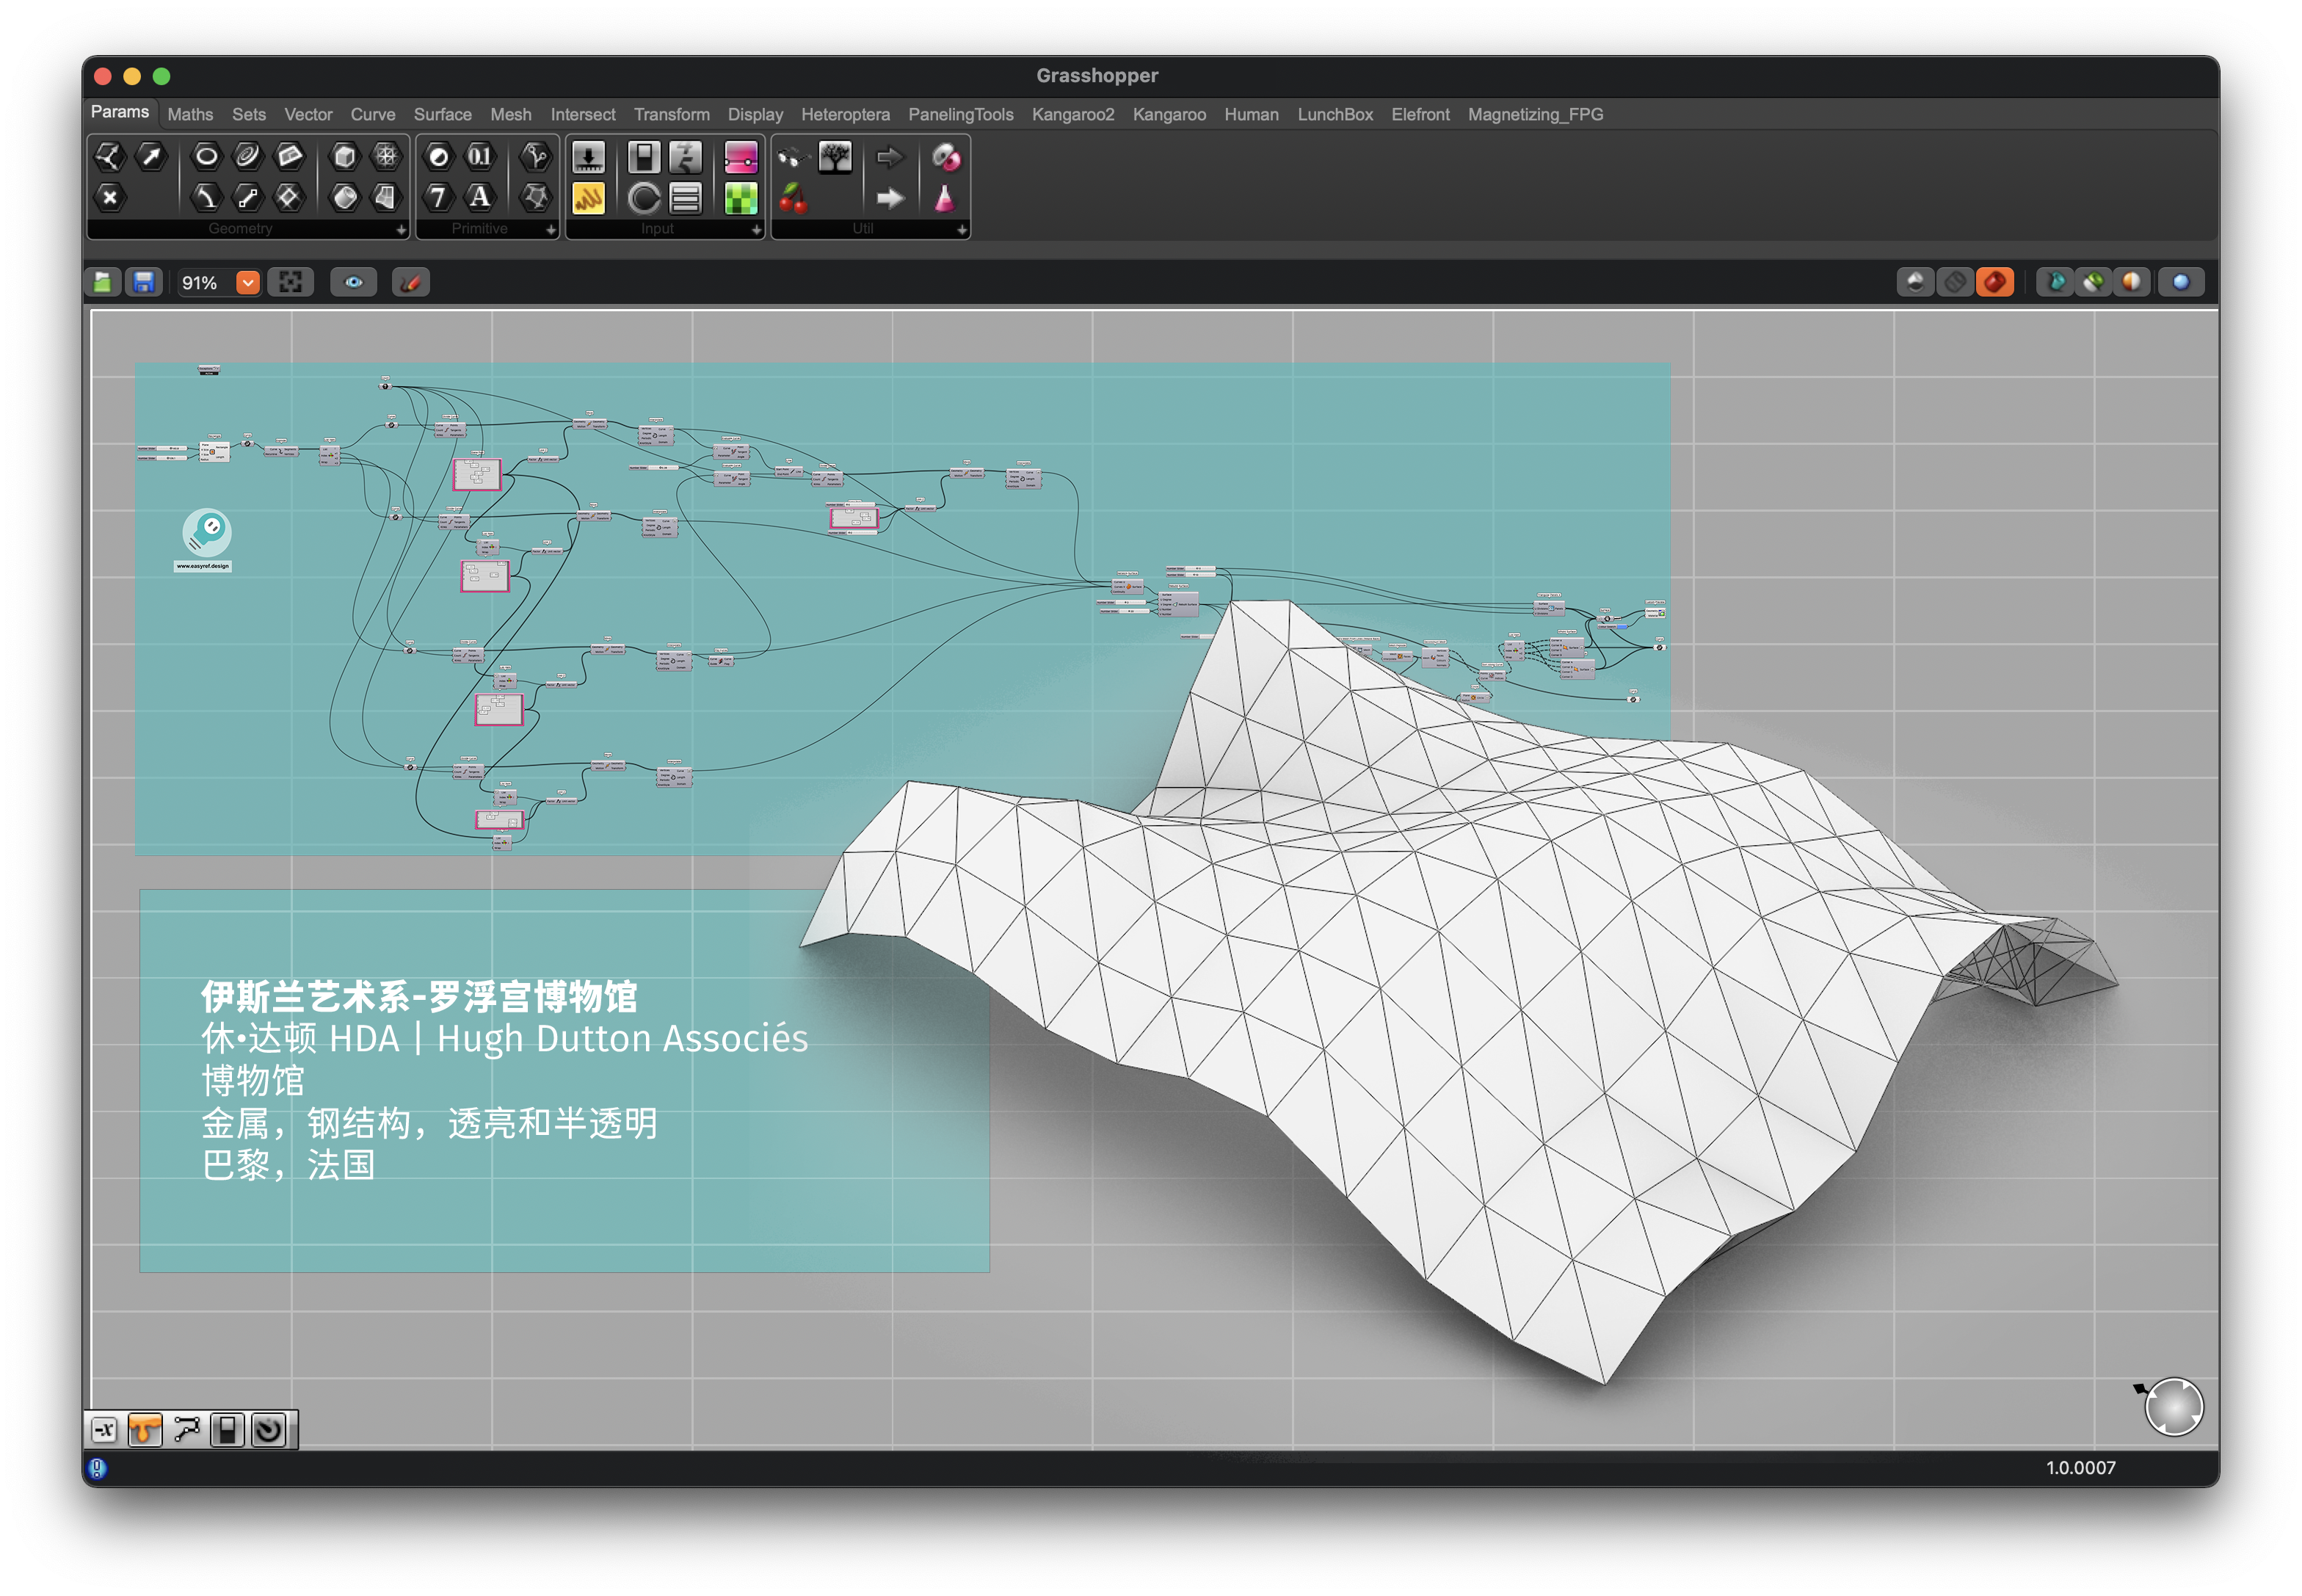The height and width of the screenshot is (1596, 2302).
Task: Click the Zoom Extents icon
Action: point(291,283)
